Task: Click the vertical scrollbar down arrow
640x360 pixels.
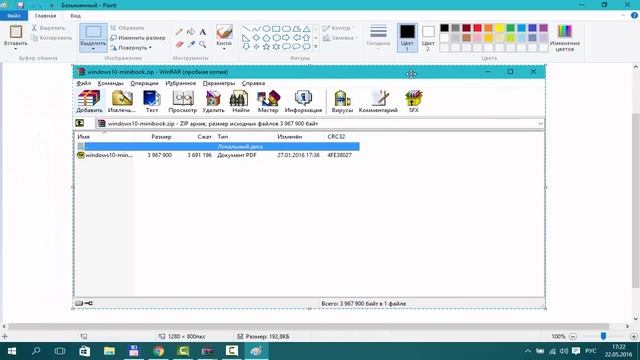Action: click(636, 319)
